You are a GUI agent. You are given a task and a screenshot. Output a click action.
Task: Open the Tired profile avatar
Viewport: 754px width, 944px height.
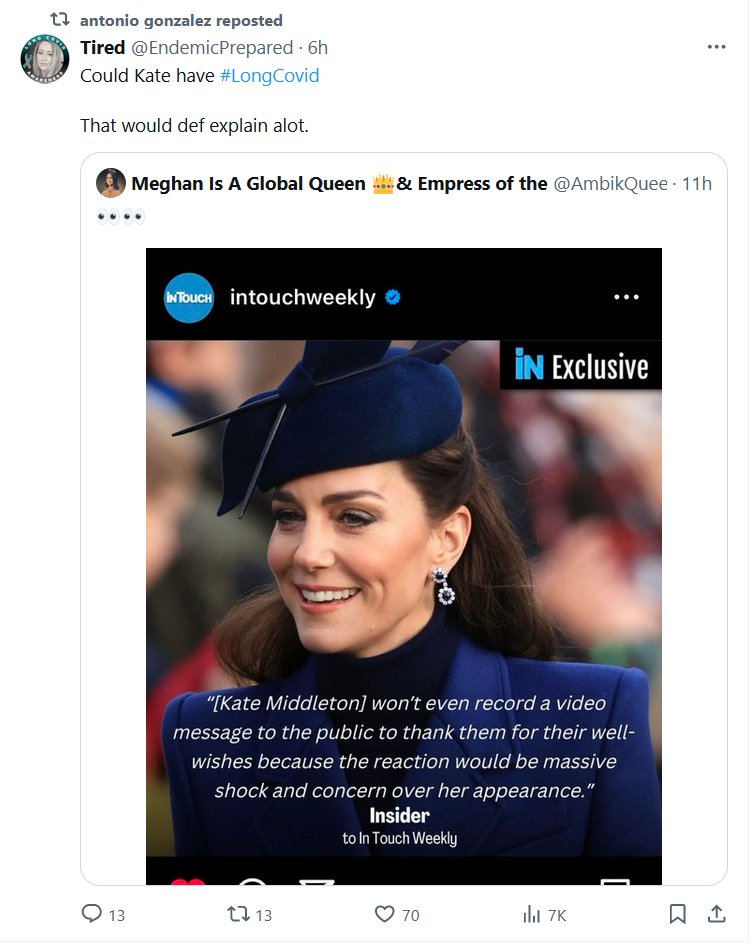point(45,62)
